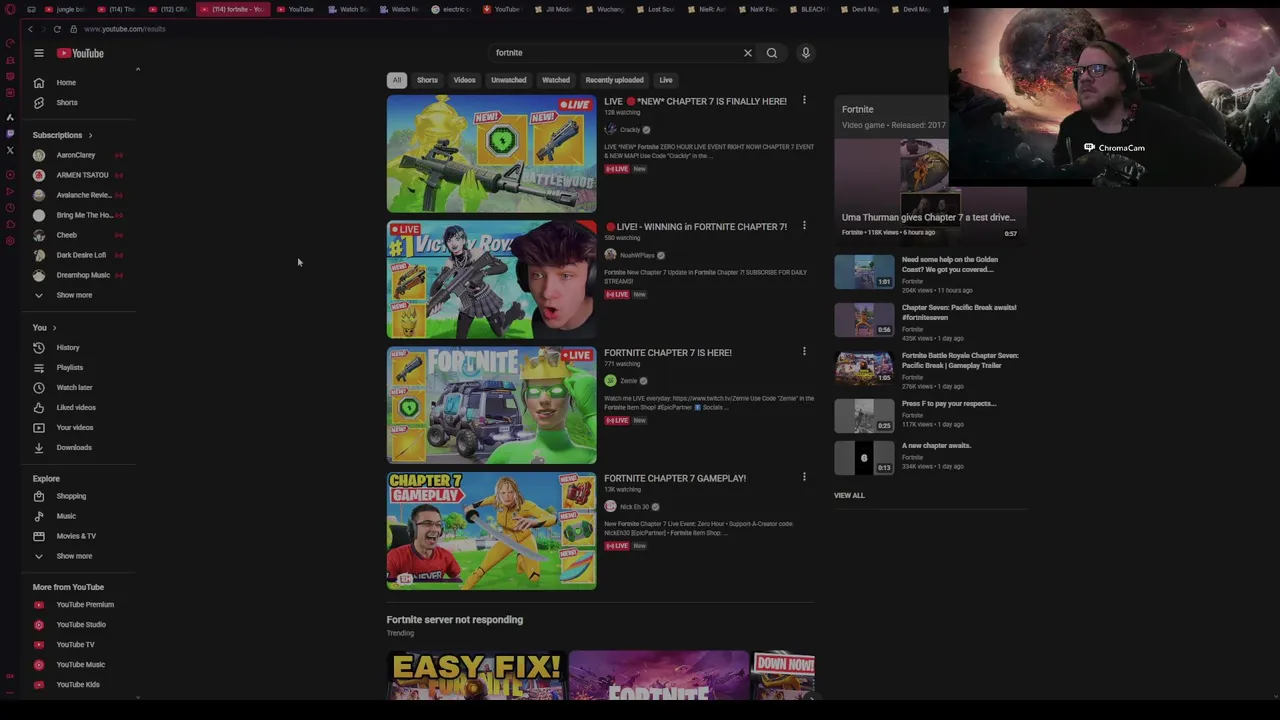The height and width of the screenshot is (720, 1280).
Task: Open the Chapter 7 Is Finally Here thumbnail
Action: 491,154
